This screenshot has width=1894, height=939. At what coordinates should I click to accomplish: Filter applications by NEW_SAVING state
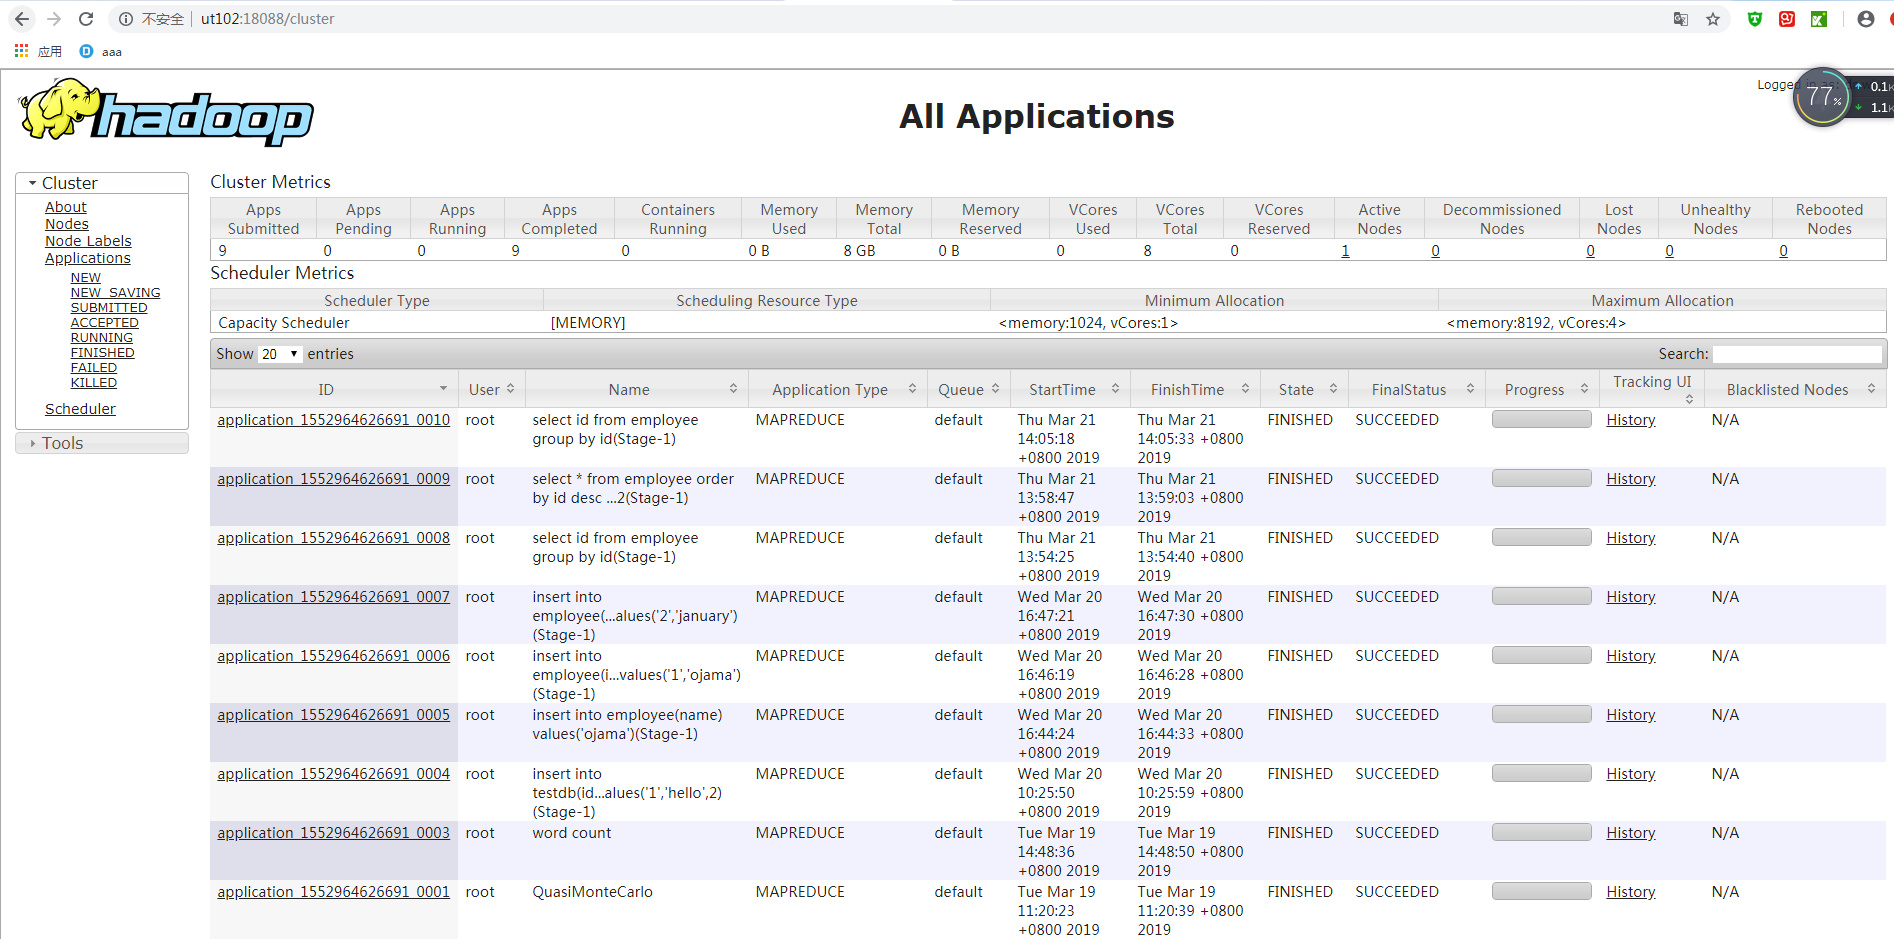pyautogui.click(x=116, y=293)
